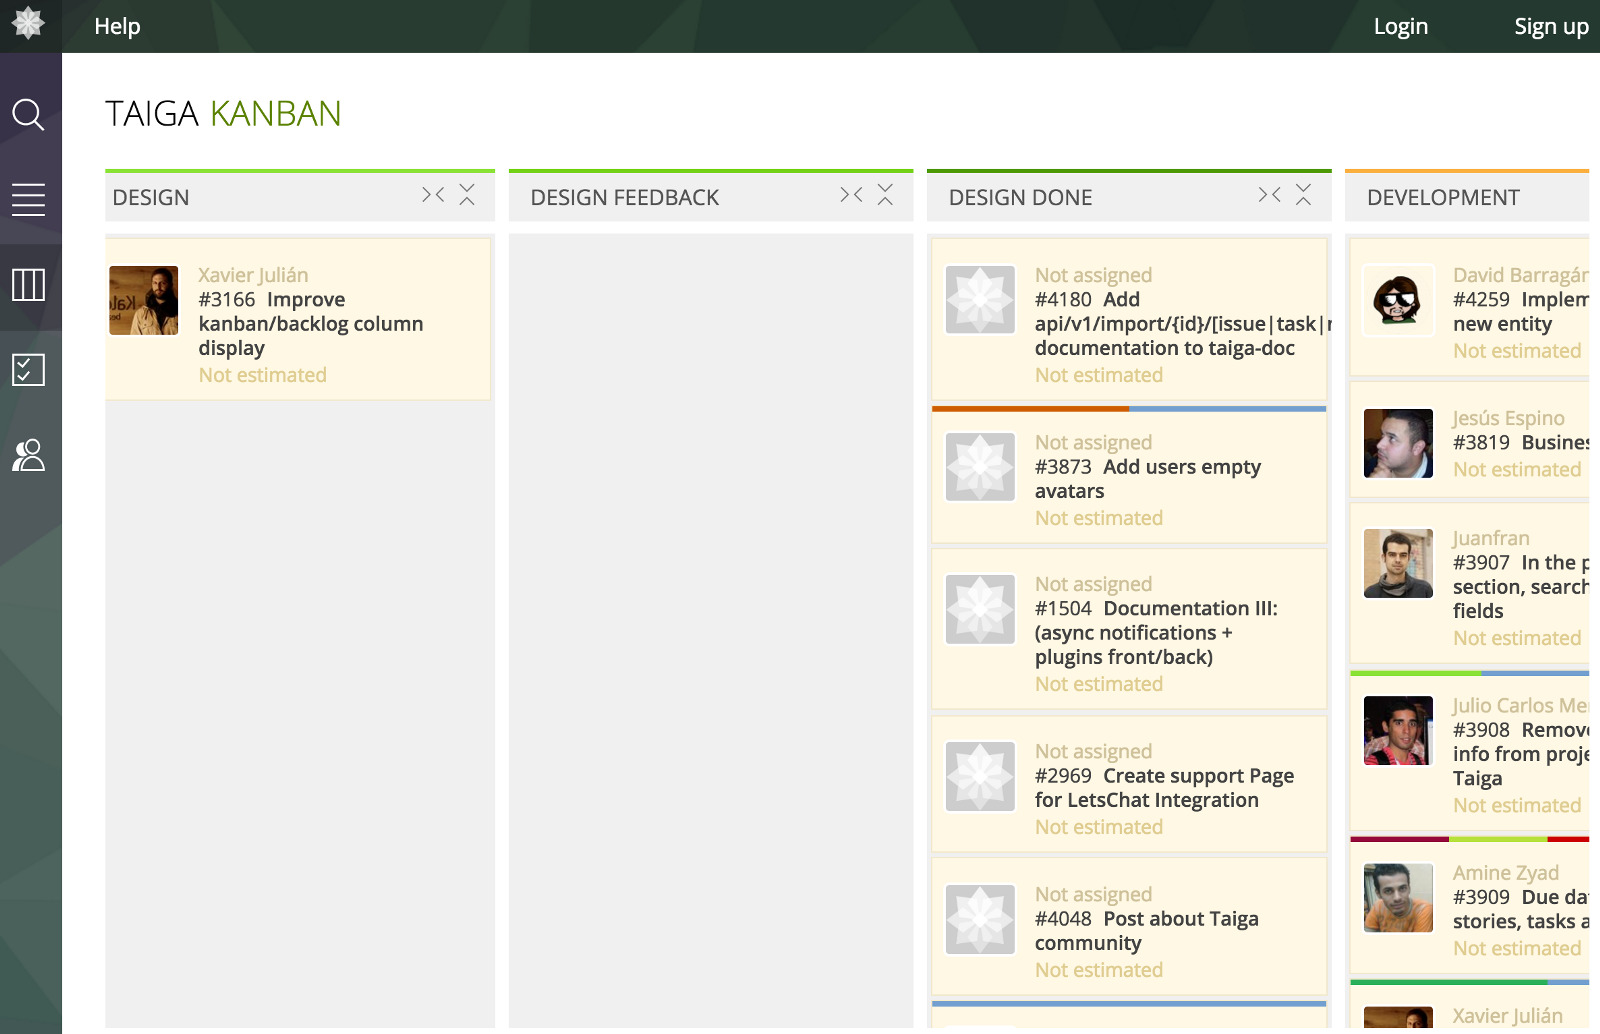Open story #3907 in the Development column
Image resolution: width=1600 pixels, height=1034 pixels.
tap(1521, 587)
